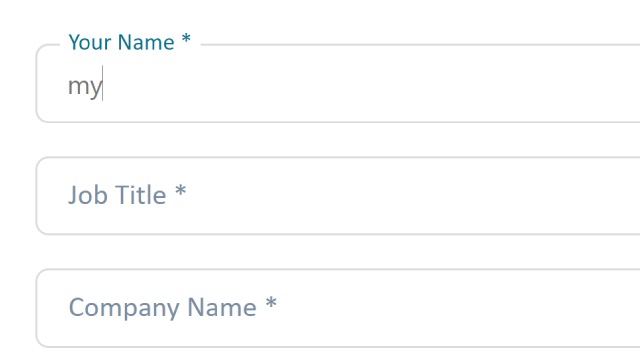Image resolution: width=640 pixels, height=360 pixels.
Task: Click the word "Company" in the third field
Action: (x=124, y=308)
